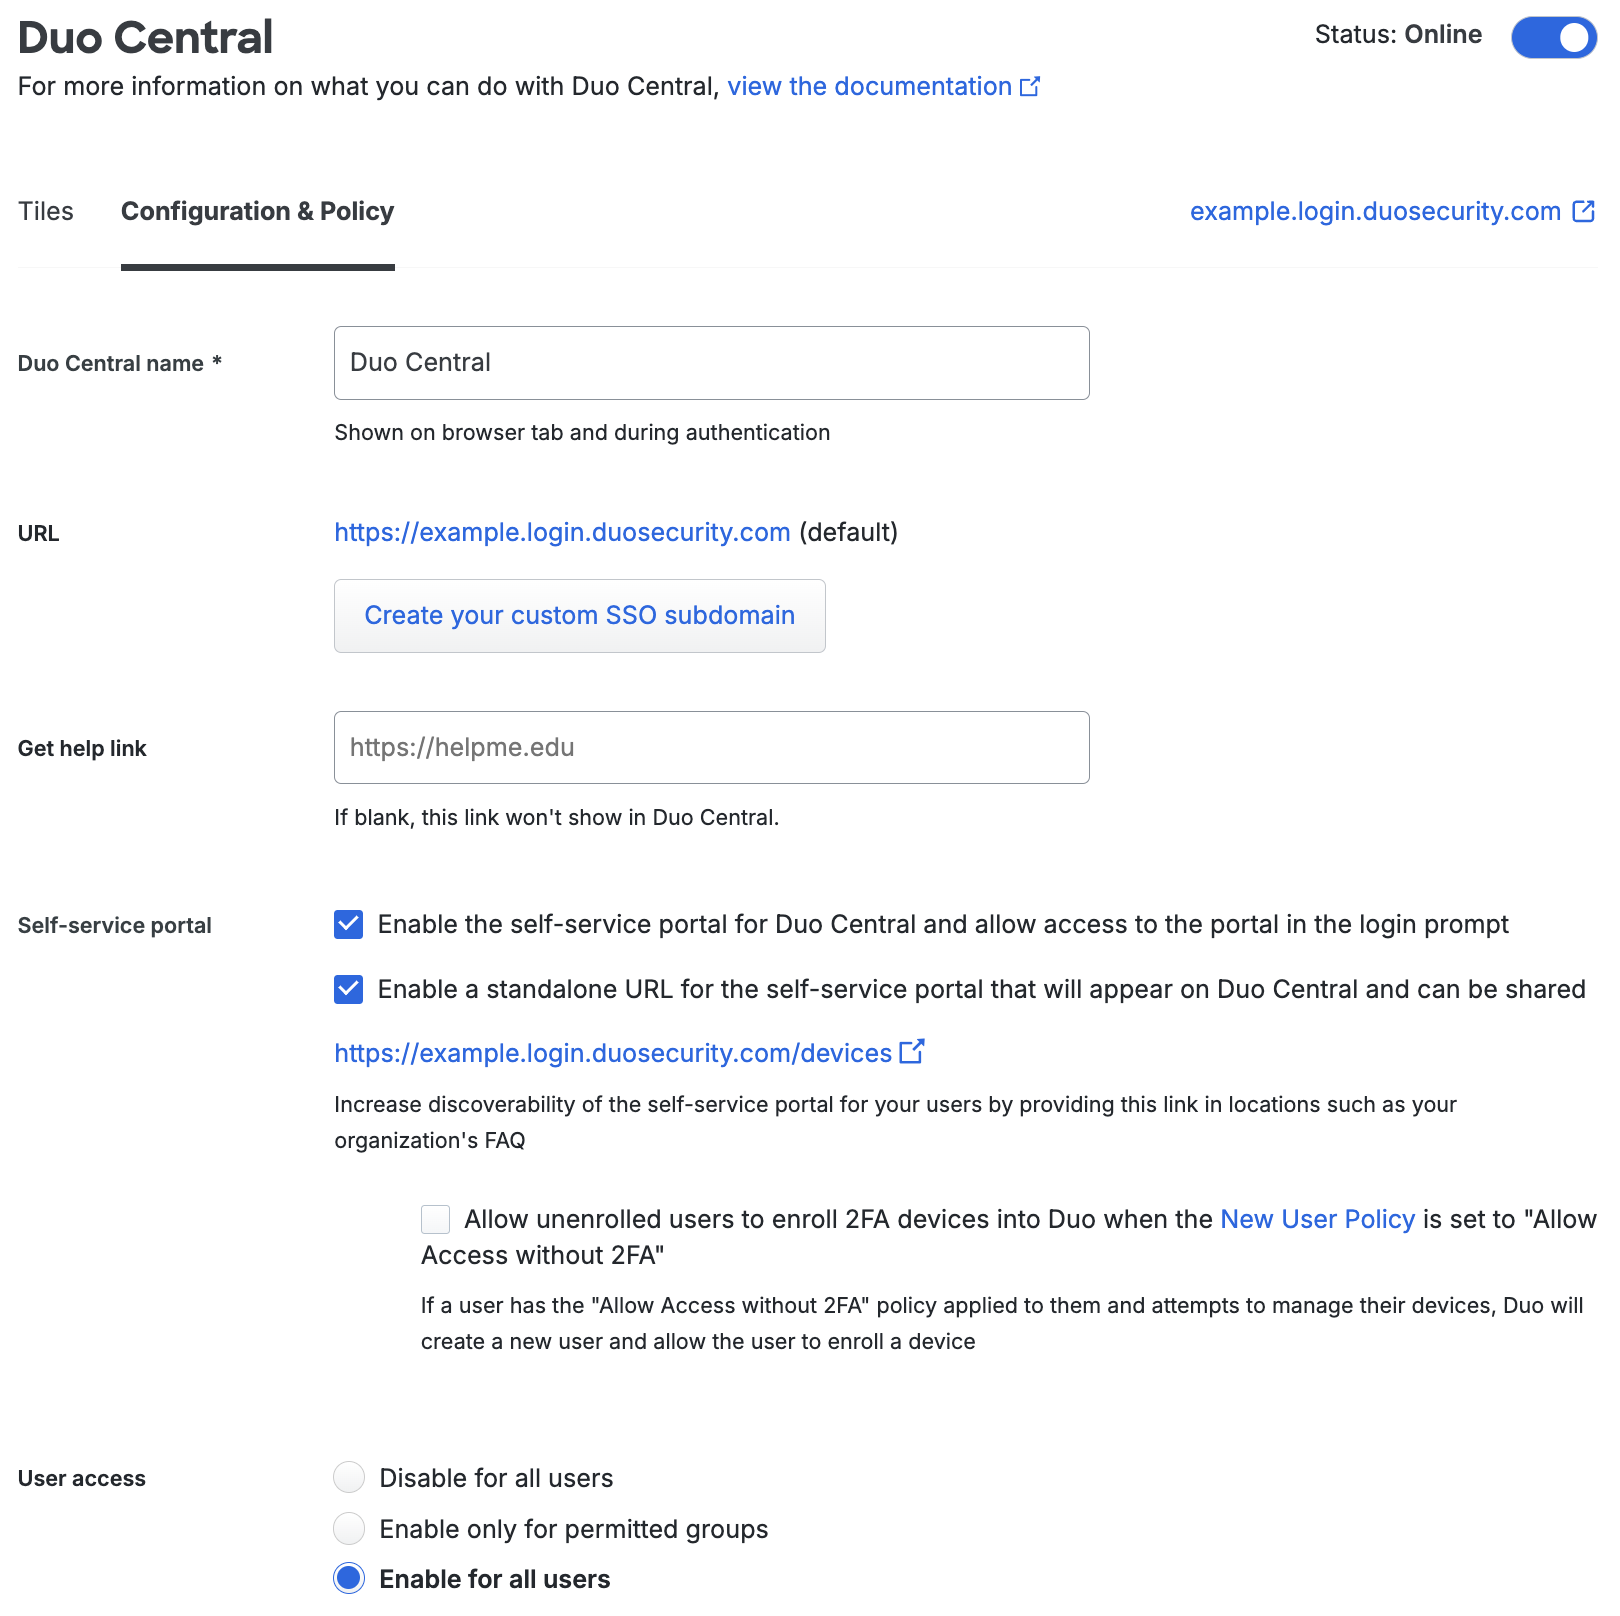Viewport: 1620px width, 1616px height.
Task: Open the Configuration & Policy tab
Action: 257,212
